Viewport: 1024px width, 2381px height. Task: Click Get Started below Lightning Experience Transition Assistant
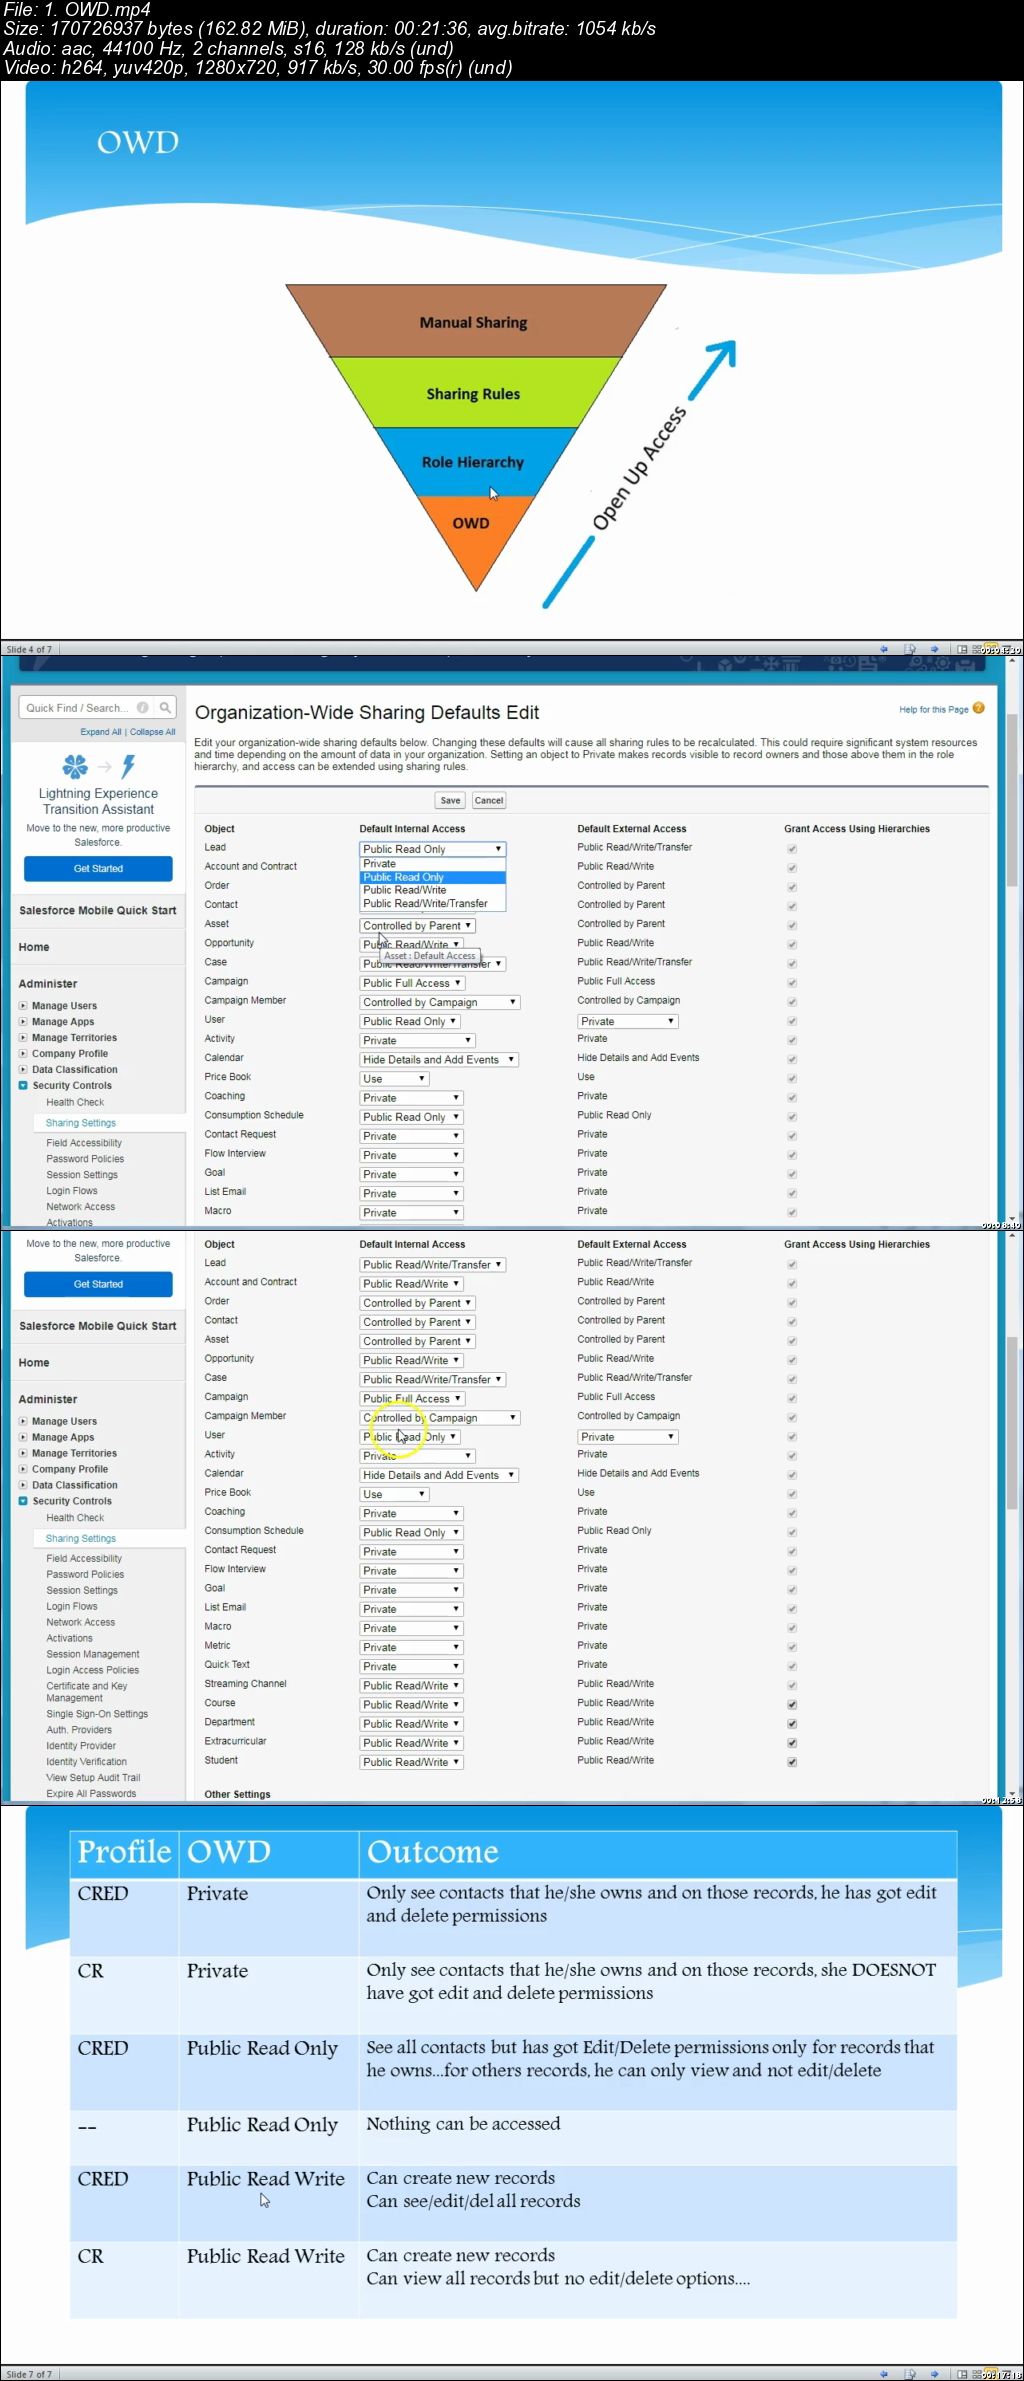(98, 869)
